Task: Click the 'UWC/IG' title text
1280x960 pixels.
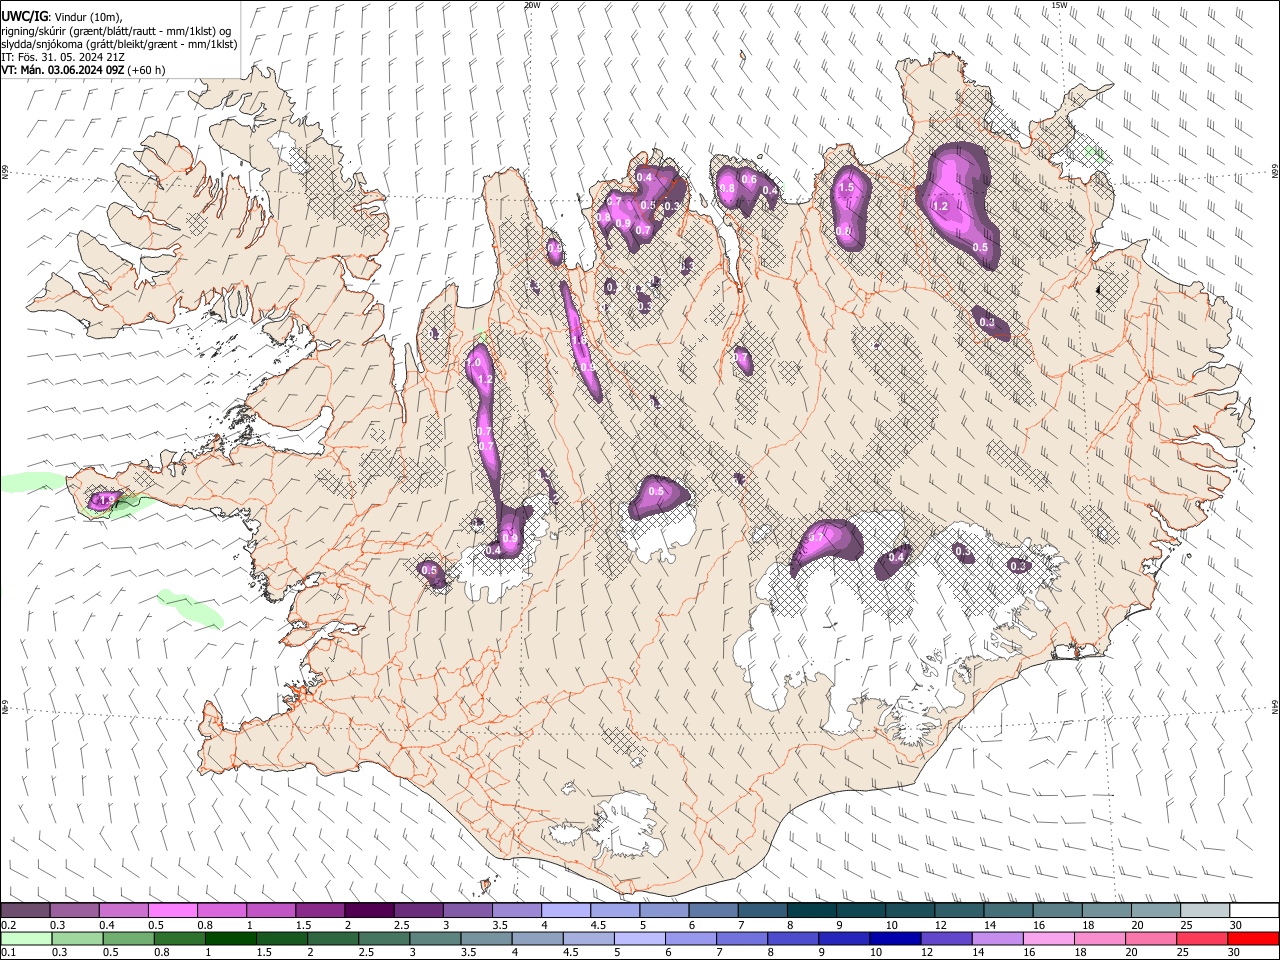Action: pyautogui.click(x=23, y=17)
